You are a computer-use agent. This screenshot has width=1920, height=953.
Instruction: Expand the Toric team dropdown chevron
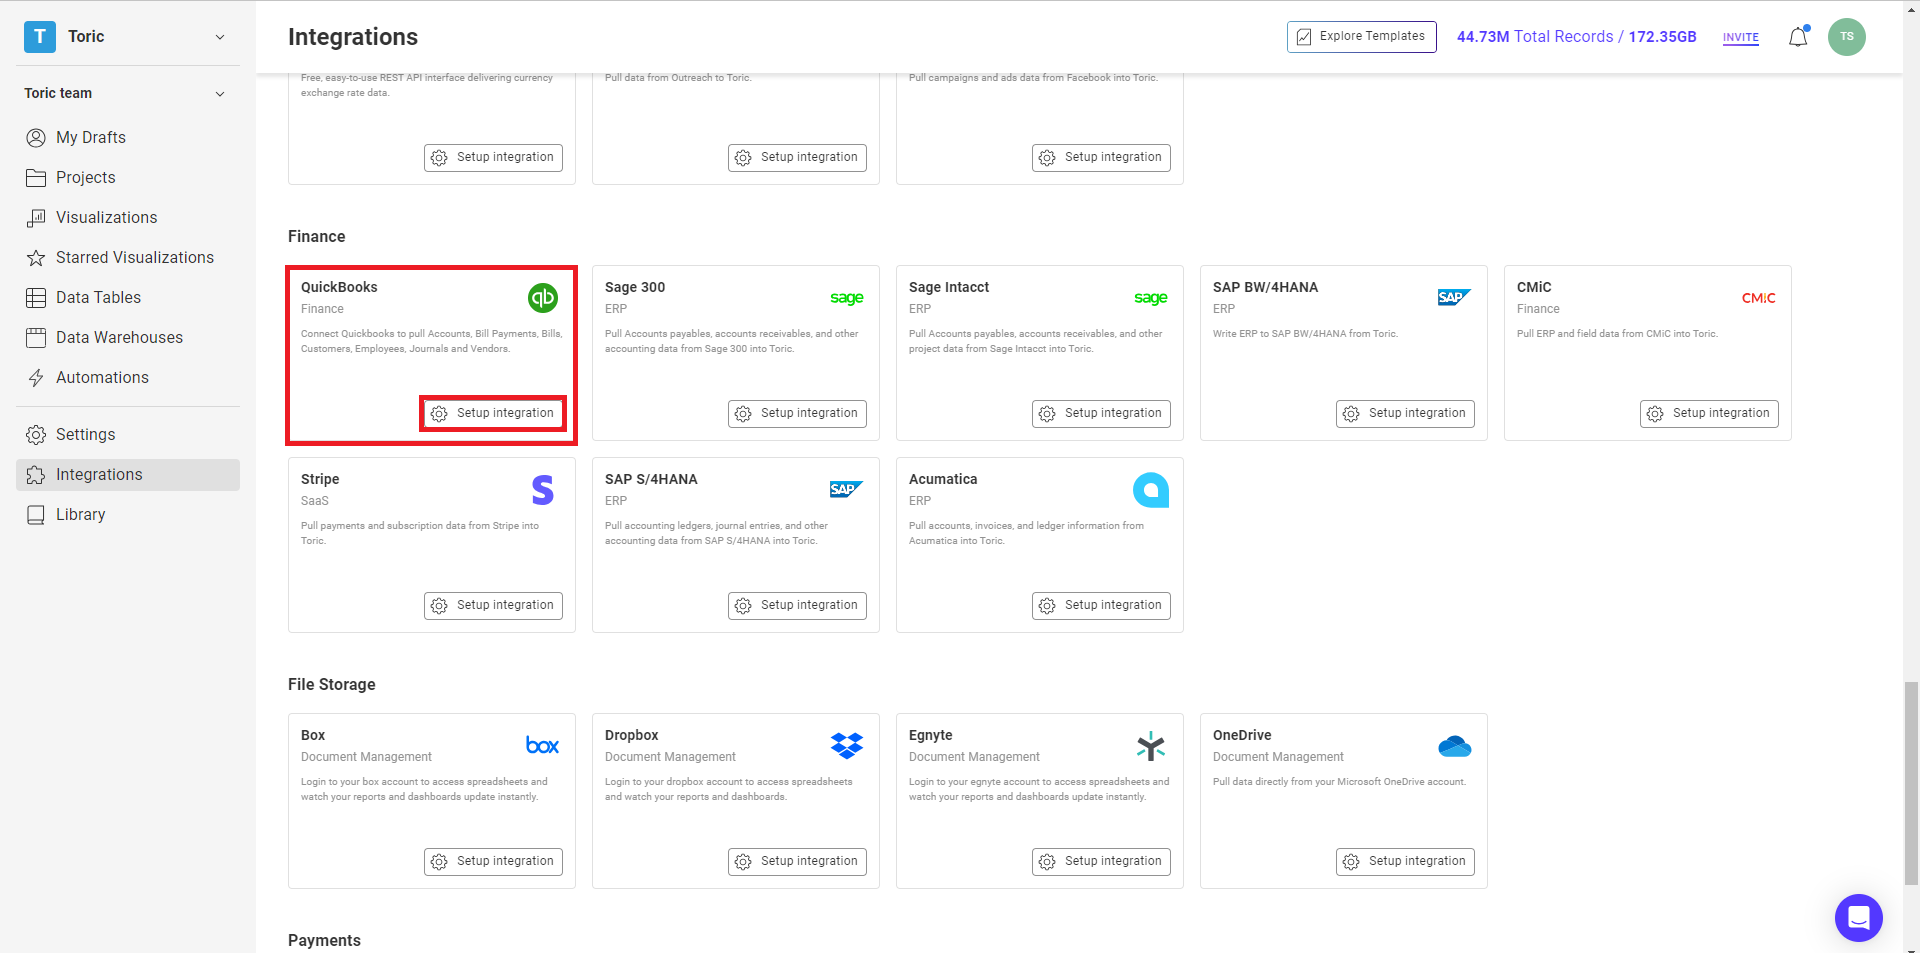(220, 94)
